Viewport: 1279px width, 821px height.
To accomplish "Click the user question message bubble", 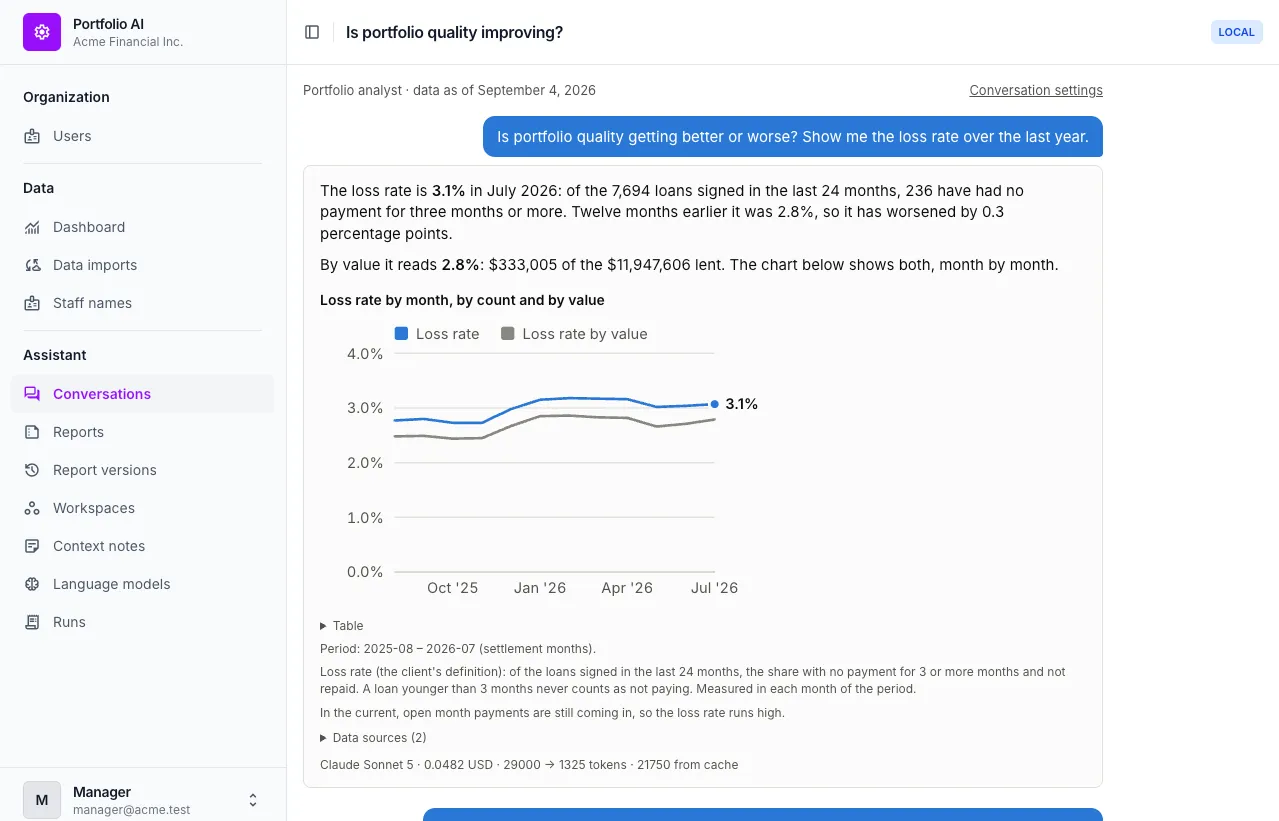I will click(793, 137).
